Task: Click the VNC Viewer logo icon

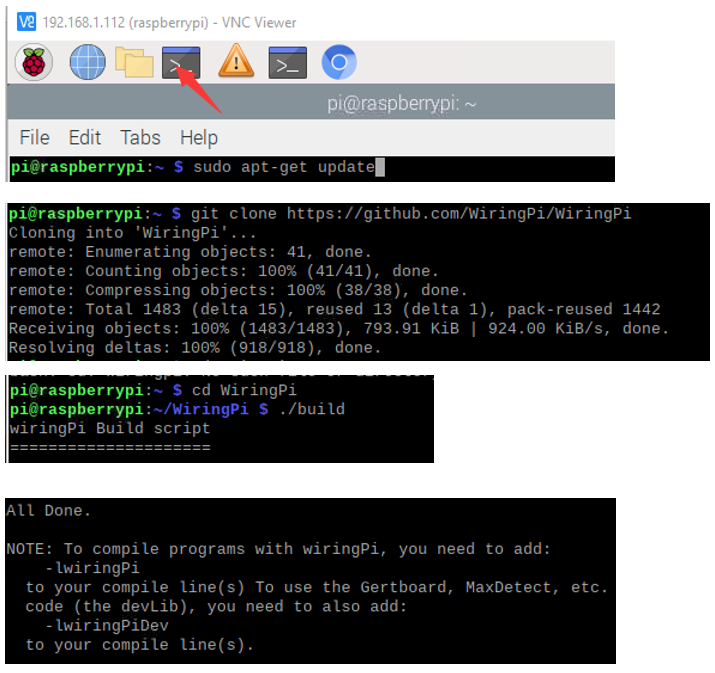Action: [x=26, y=21]
